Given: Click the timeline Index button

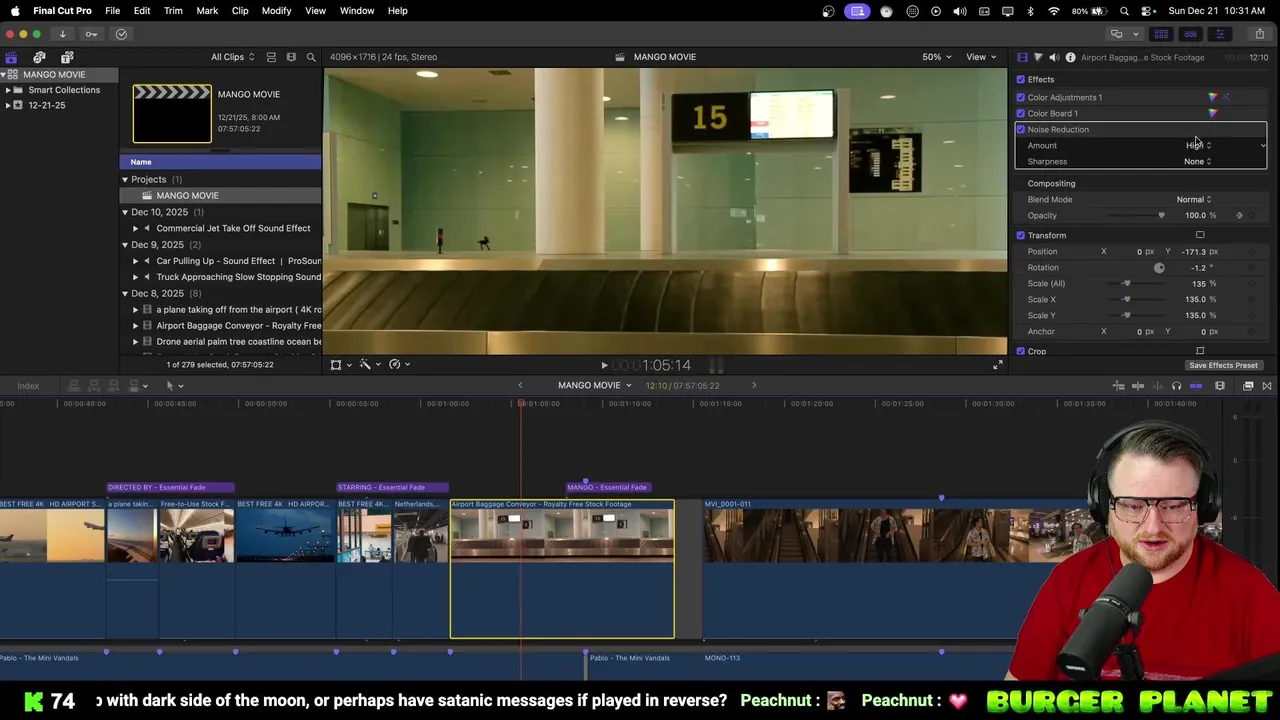Looking at the screenshot, I should (28, 385).
